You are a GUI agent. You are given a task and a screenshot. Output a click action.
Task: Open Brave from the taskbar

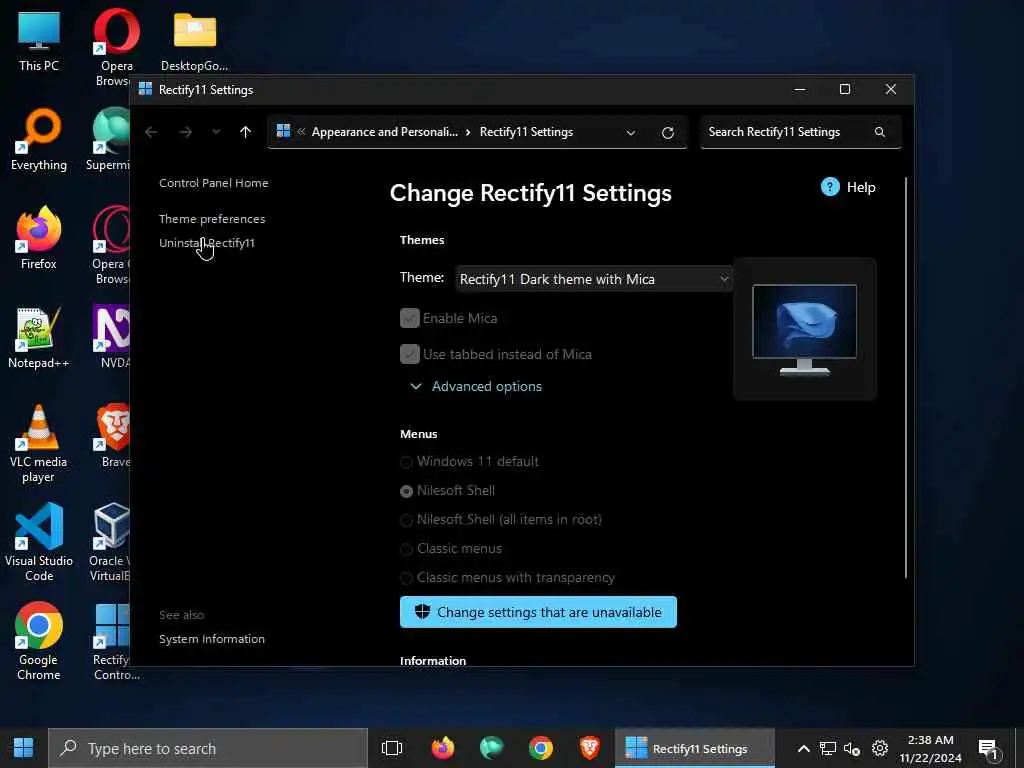(590, 748)
